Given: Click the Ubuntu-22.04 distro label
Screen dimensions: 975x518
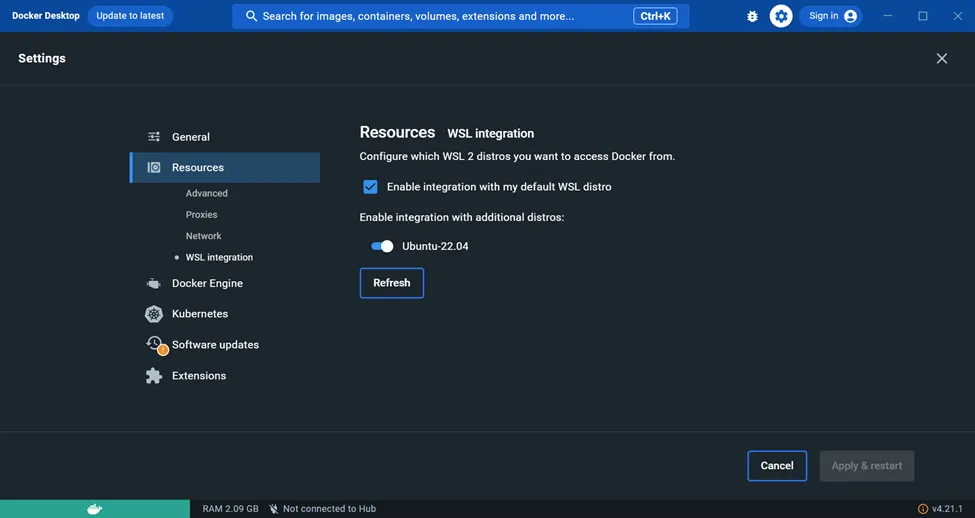Looking at the screenshot, I should (x=435, y=246).
